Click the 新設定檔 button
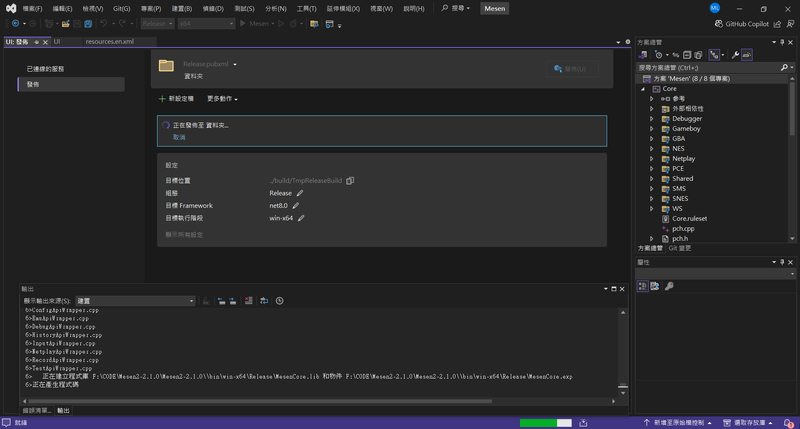Screen dimensions: 800x429 (177, 99)
